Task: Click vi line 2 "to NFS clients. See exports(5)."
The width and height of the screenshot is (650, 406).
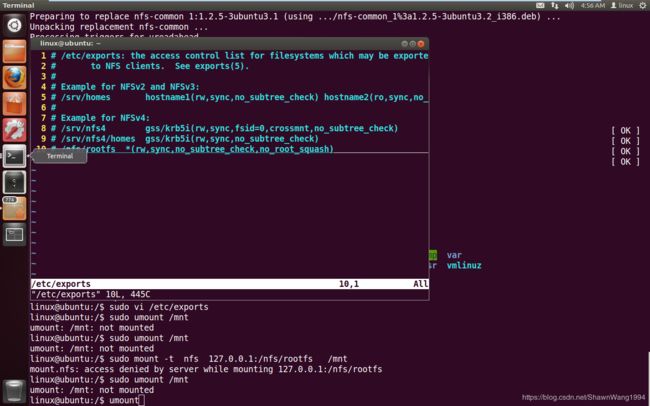Action: click(170, 66)
